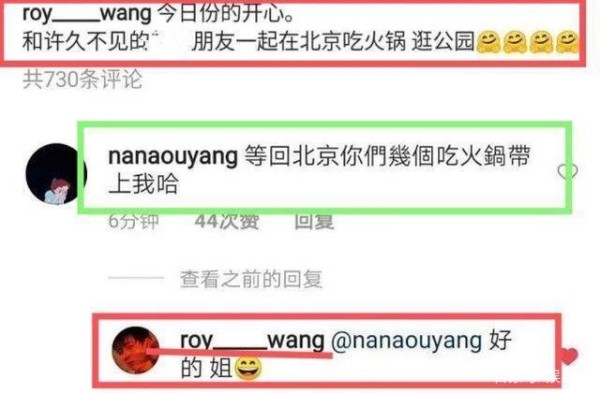Click the faint watermark in the bottom corner

coord(528,378)
